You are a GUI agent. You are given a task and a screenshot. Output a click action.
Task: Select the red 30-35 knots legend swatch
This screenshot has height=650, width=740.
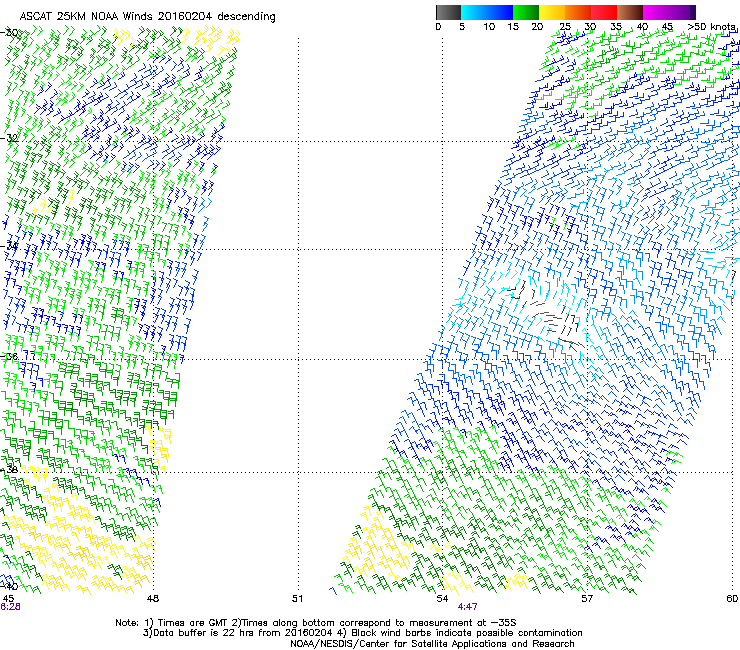pyautogui.click(x=604, y=12)
